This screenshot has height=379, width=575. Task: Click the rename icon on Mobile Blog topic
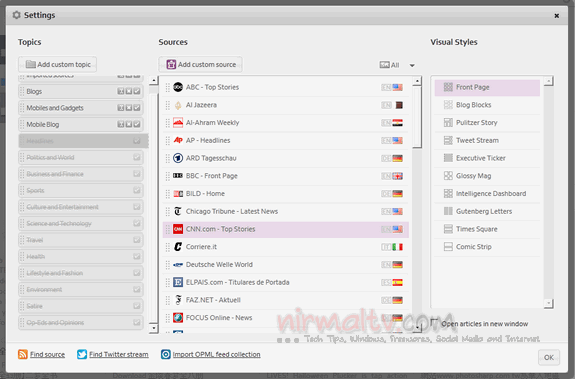(x=121, y=124)
